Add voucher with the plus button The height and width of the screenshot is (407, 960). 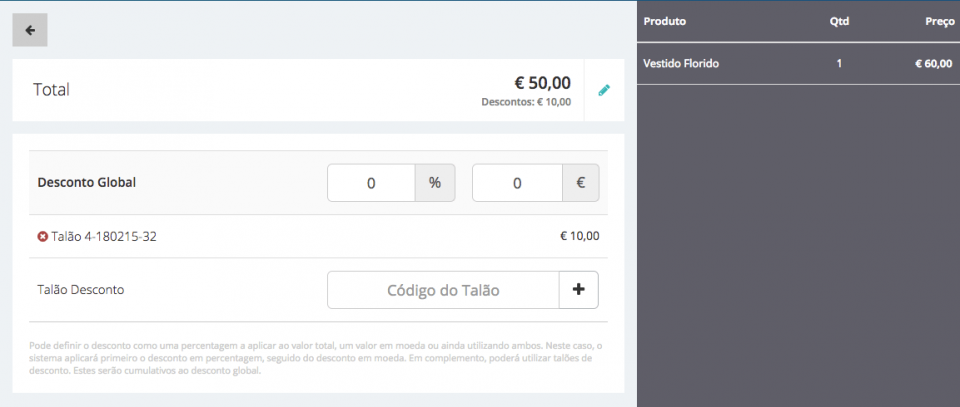578,290
